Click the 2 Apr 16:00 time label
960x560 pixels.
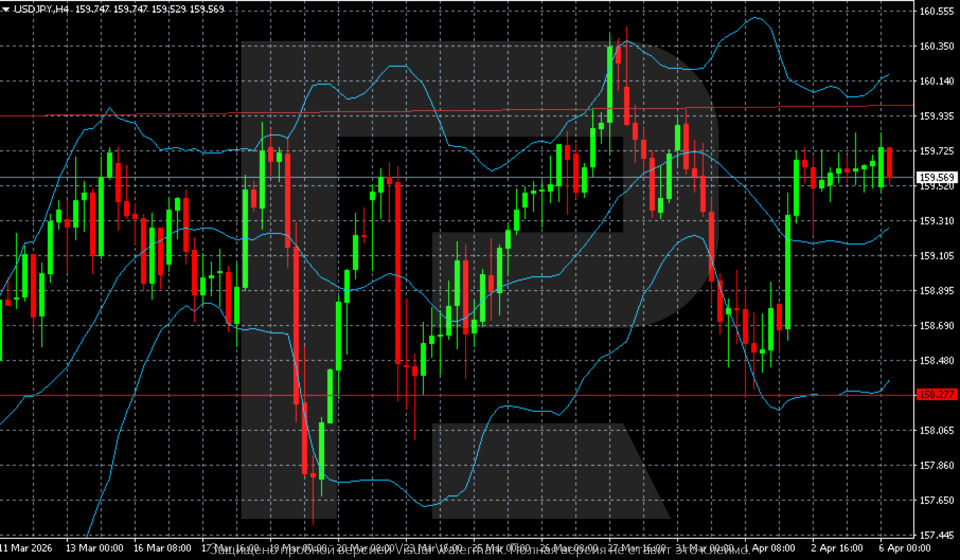[839, 549]
